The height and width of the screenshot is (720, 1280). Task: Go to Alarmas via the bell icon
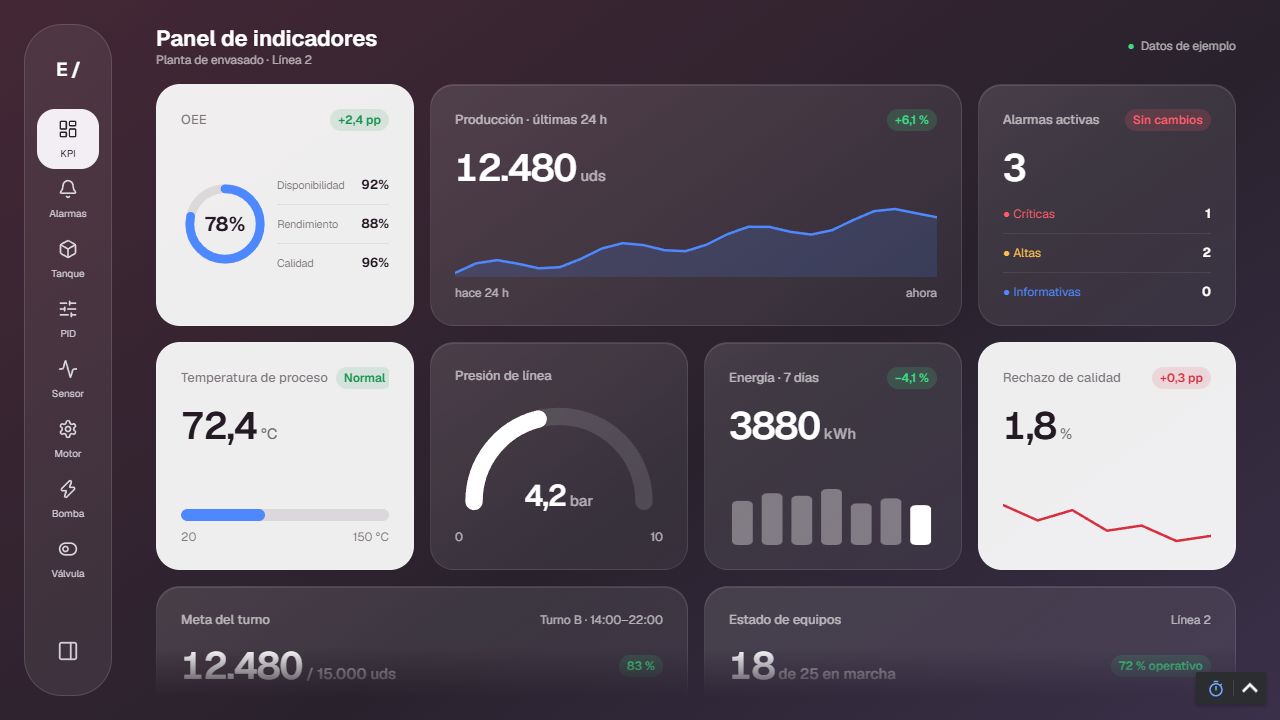click(x=68, y=189)
